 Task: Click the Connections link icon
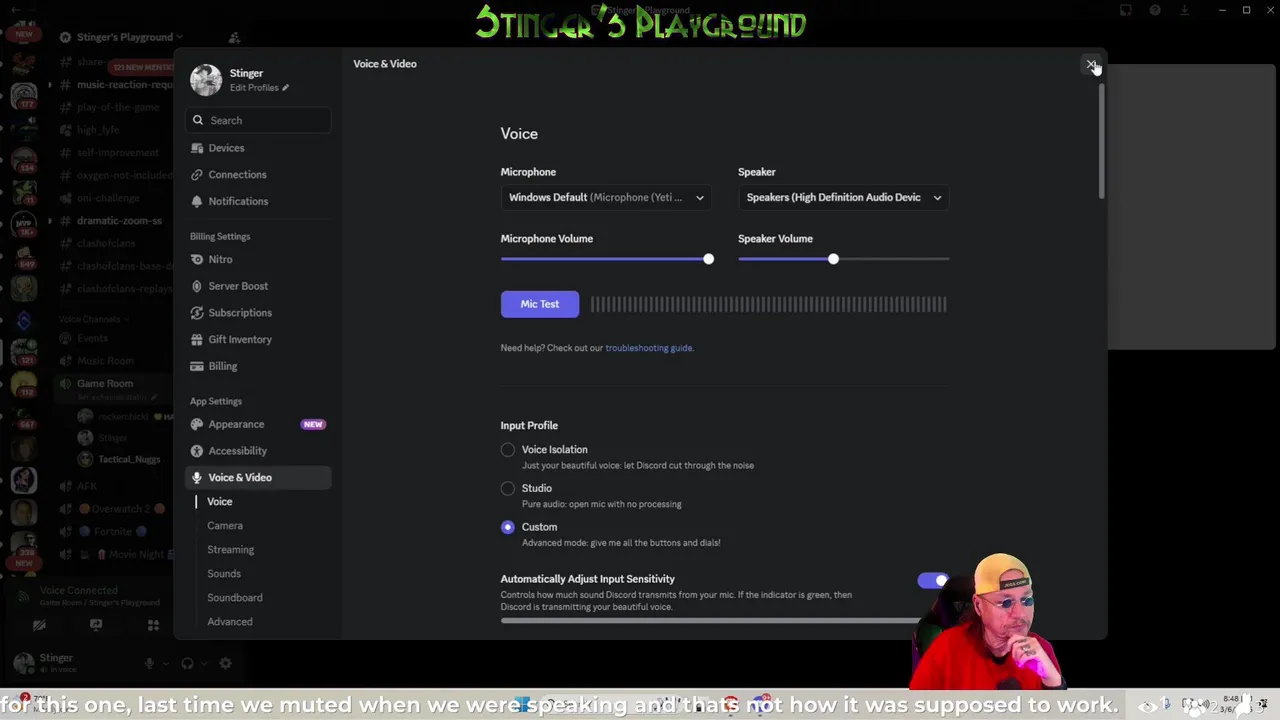click(197, 175)
